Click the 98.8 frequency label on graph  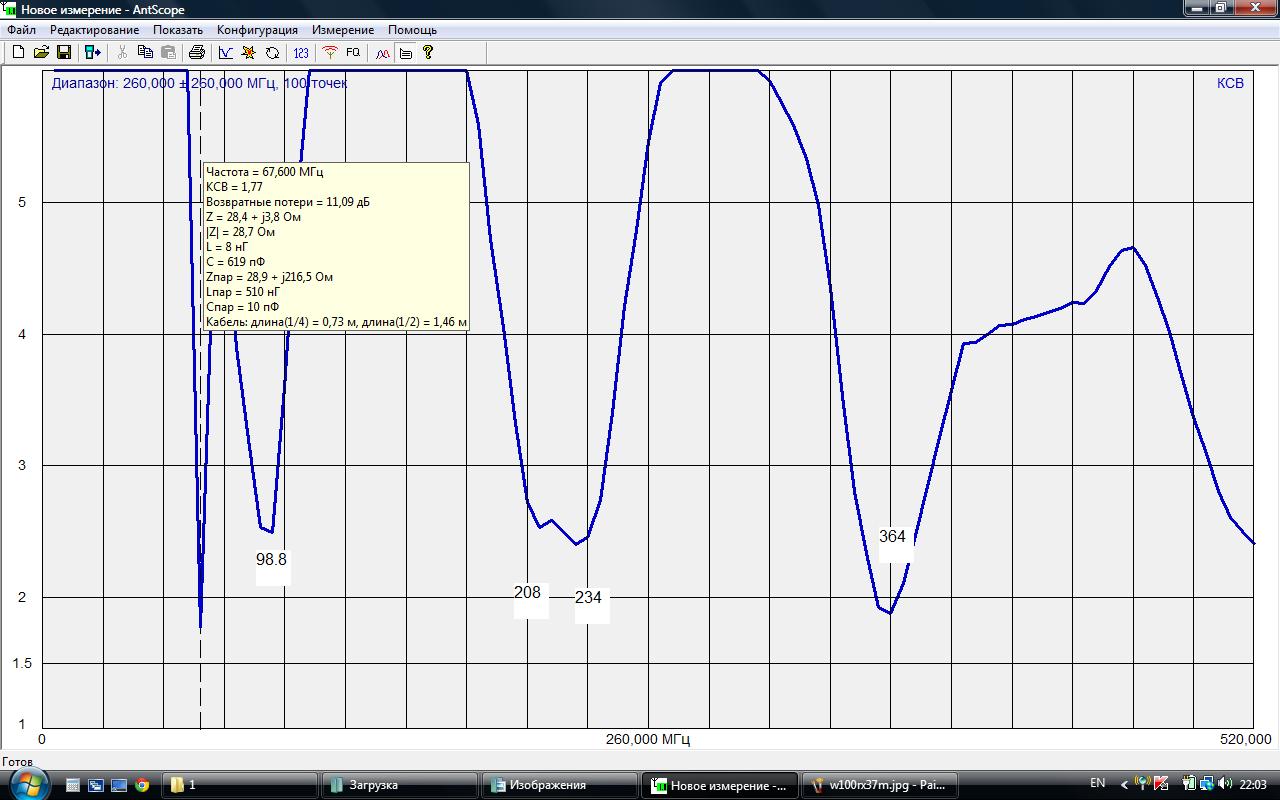pos(272,560)
